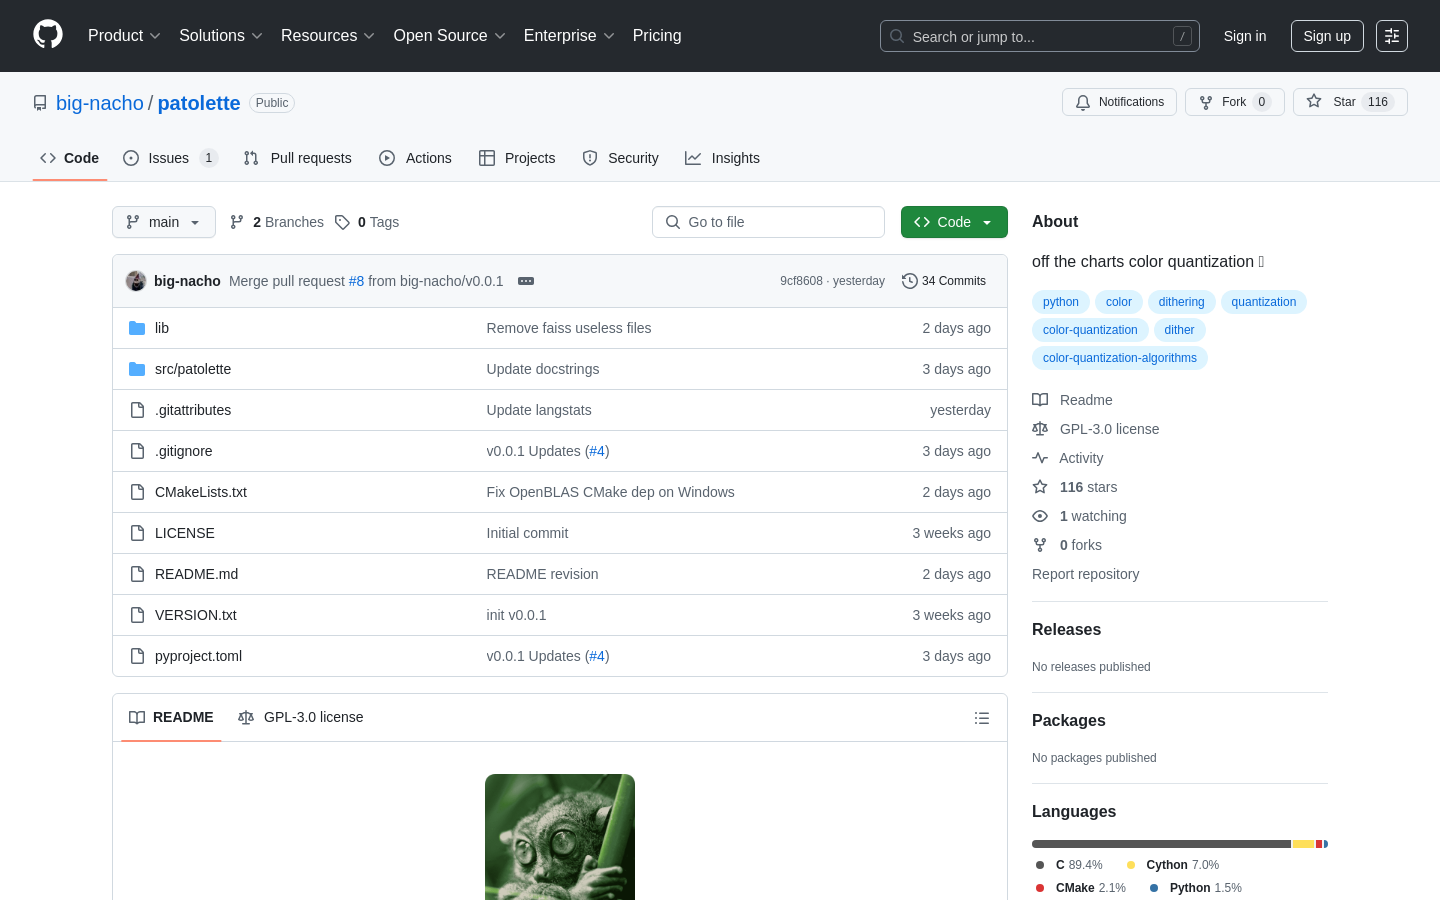Click the pyproject.toml file icon
The width and height of the screenshot is (1440, 900).
pos(137,656)
